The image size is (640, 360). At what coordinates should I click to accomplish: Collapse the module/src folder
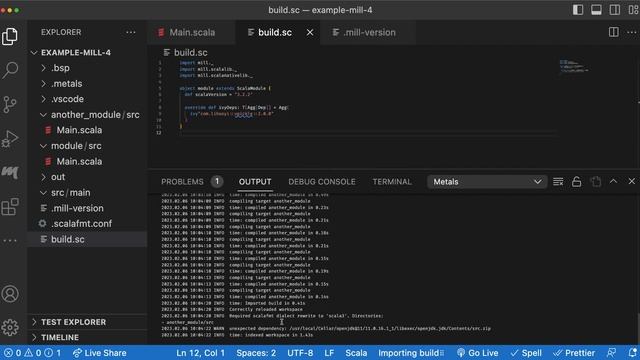87,146
